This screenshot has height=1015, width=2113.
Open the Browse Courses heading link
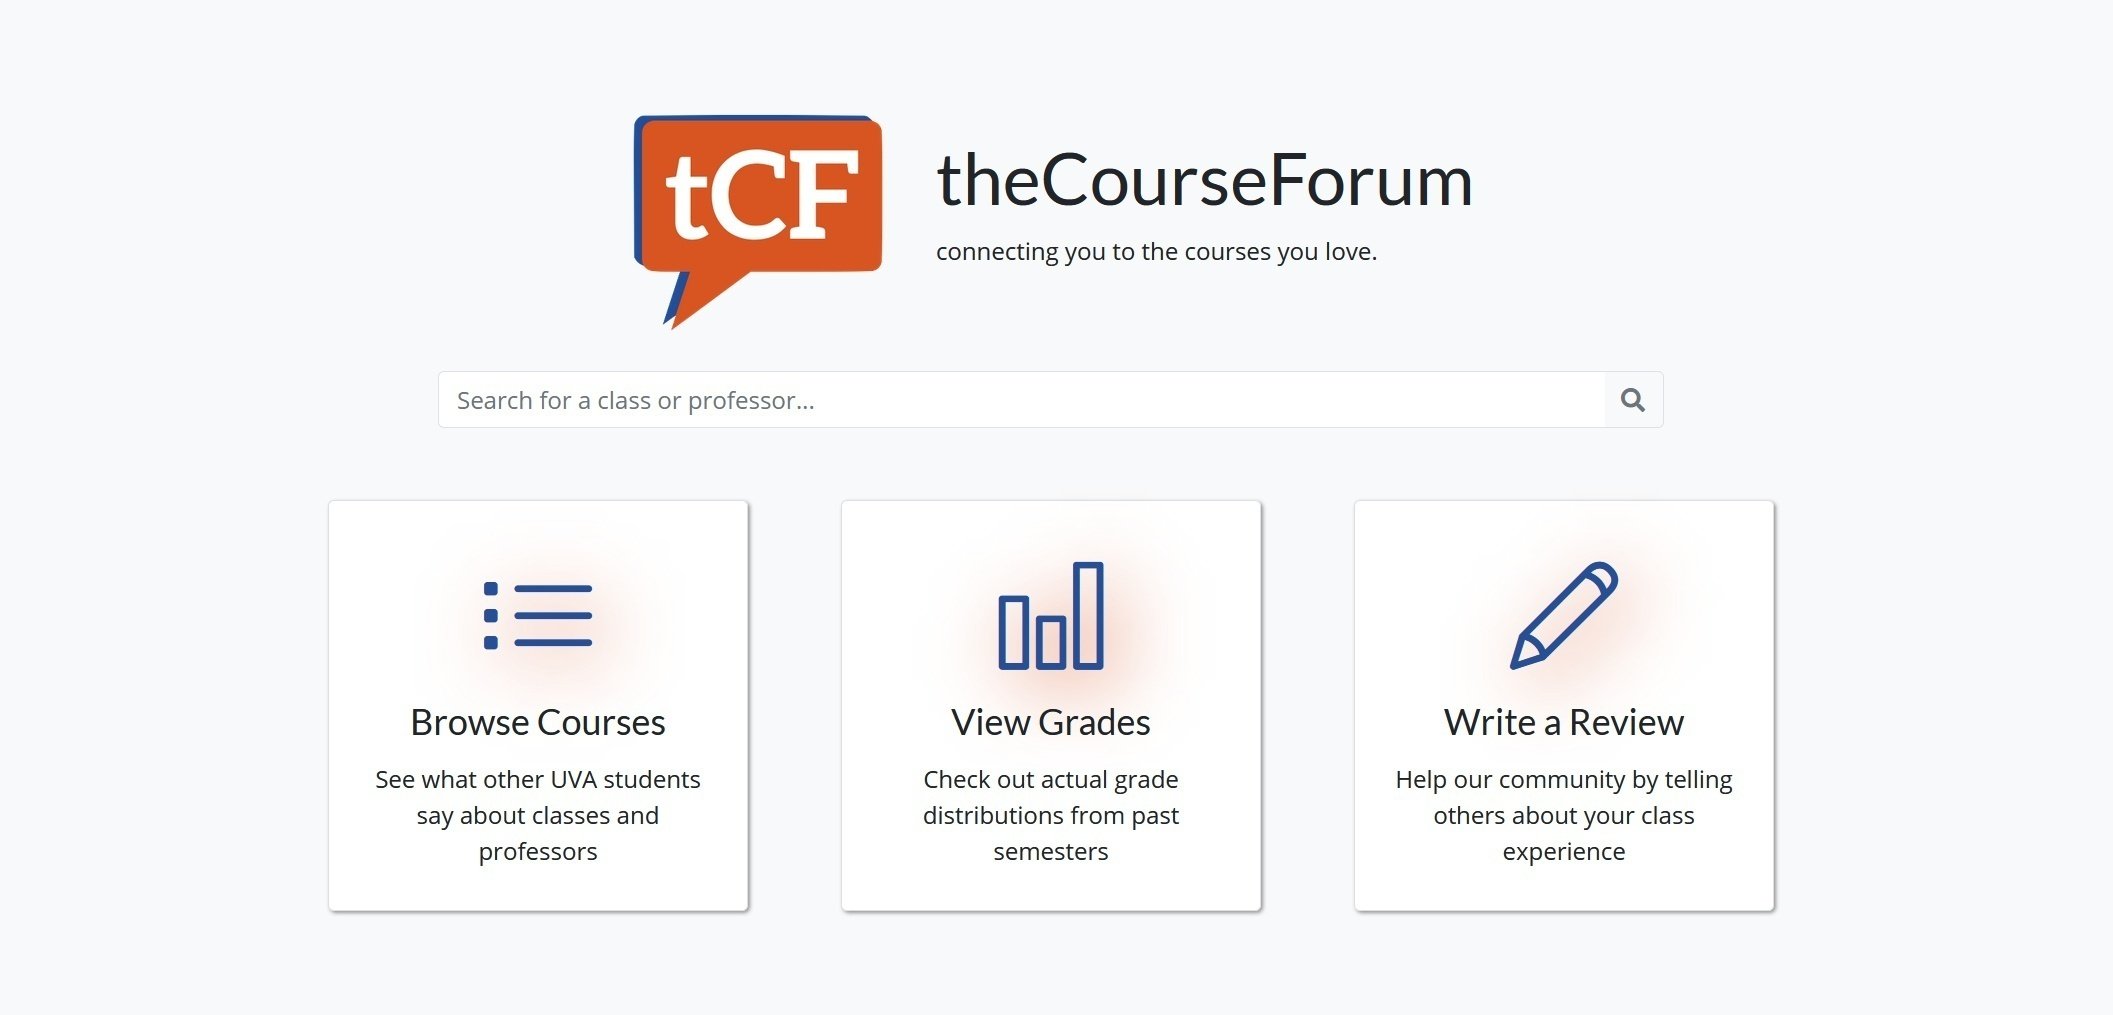pyautogui.click(x=538, y=722)
